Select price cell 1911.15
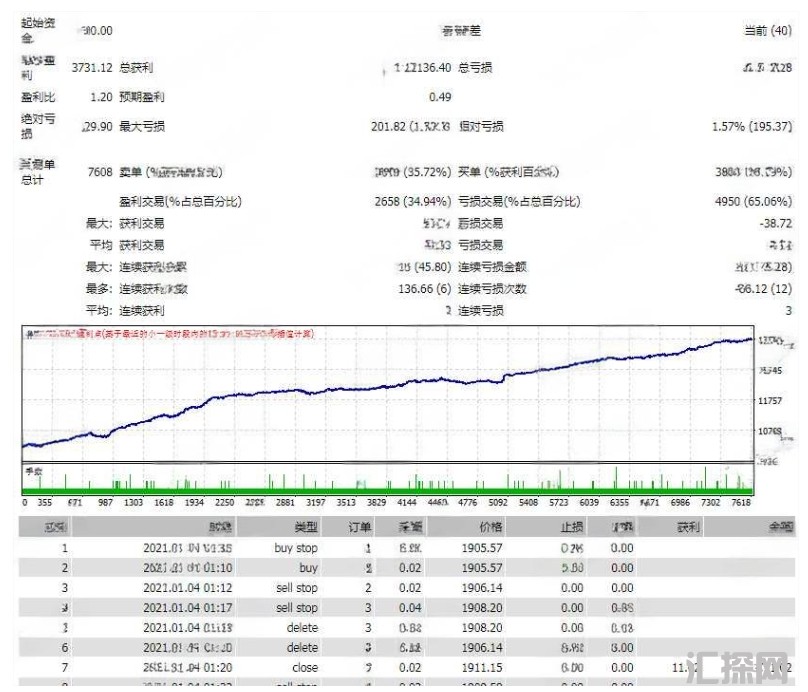This screenshot has height=692, width=808. (482, 668)
